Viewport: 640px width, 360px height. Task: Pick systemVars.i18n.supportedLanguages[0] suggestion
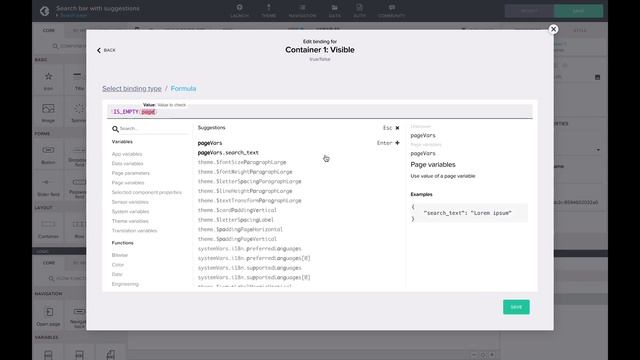pos(254,278)
